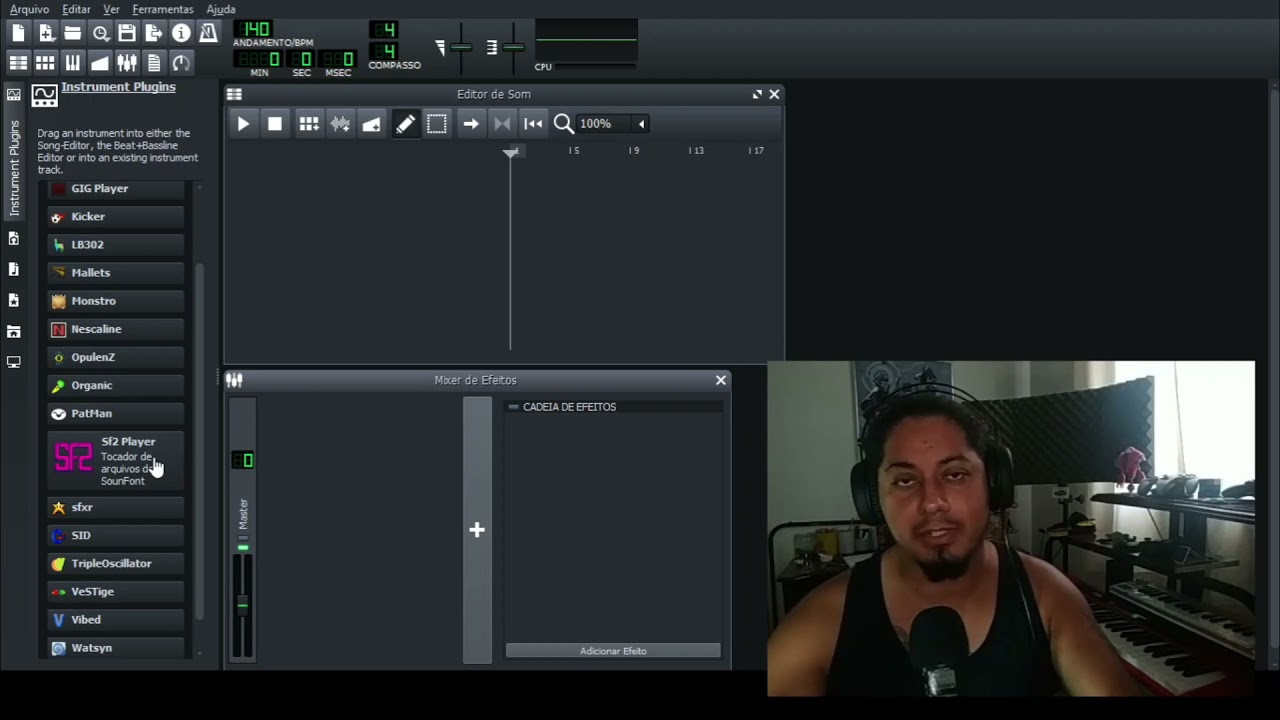The width and height of the screenshot is (1280, 720).
Task: Open the Ferramentas menu
Action: tap(163, 9)
